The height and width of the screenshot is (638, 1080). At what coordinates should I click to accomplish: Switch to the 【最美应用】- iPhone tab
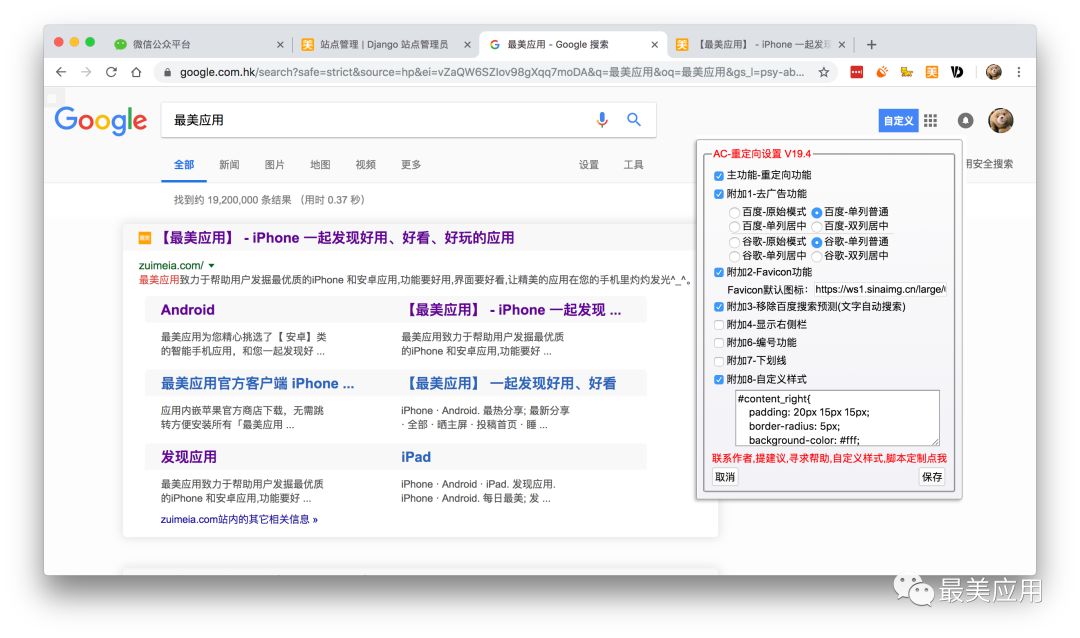coord(760,45)
